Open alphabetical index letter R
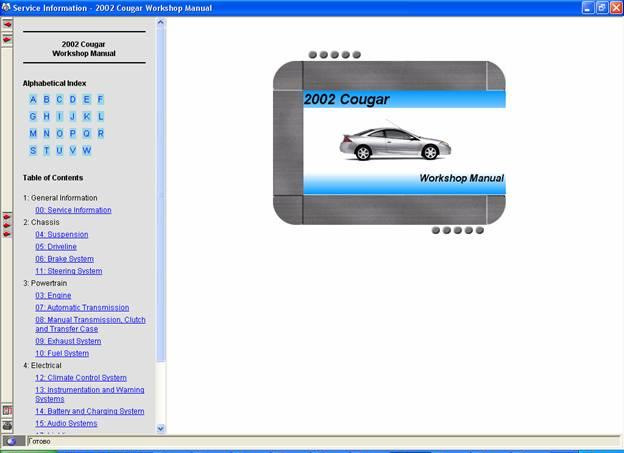This screenshot has width=624, height=453. pos(101,133)
